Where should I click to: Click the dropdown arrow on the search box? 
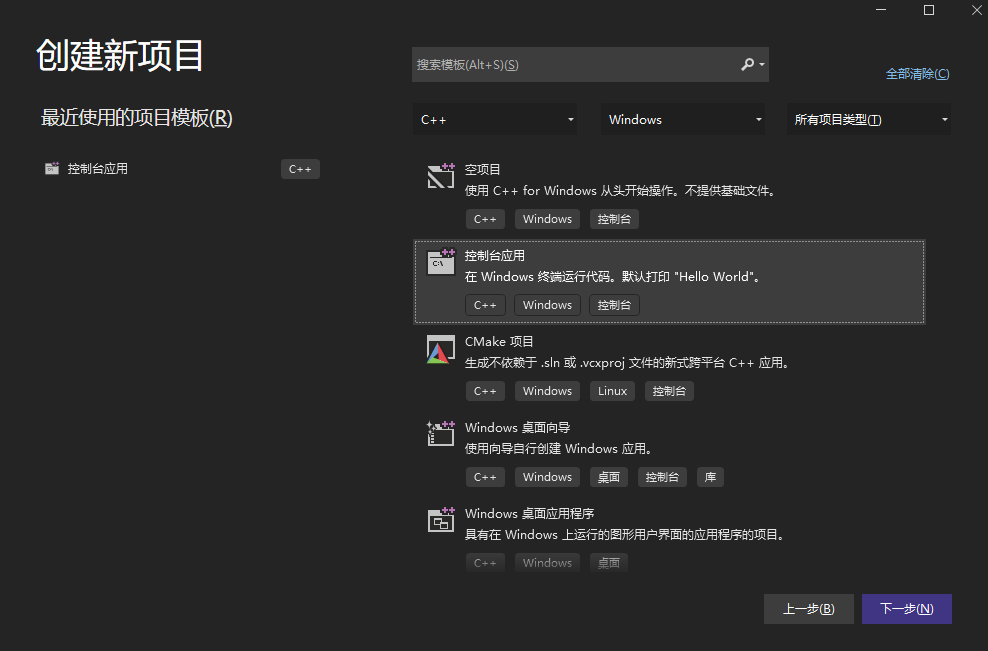point(763,64)
